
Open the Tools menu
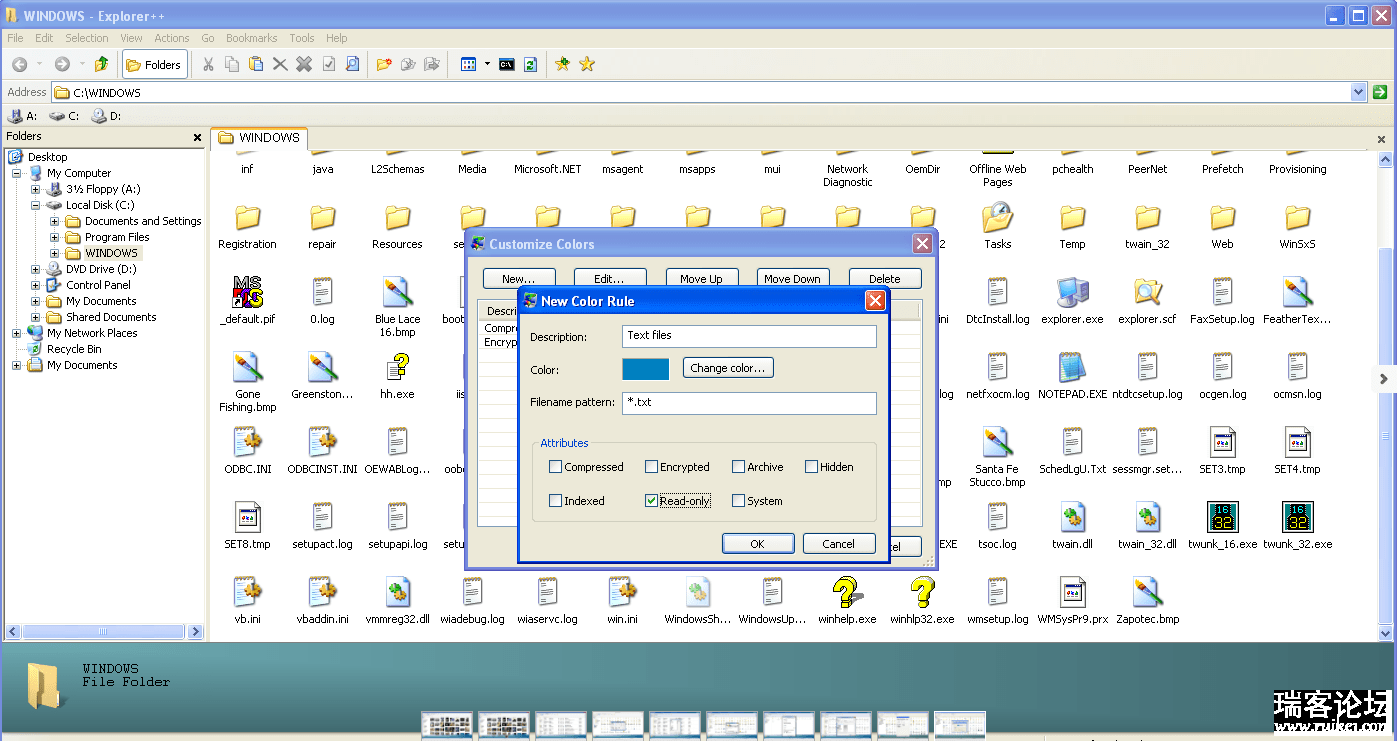(x=302, y=38)
